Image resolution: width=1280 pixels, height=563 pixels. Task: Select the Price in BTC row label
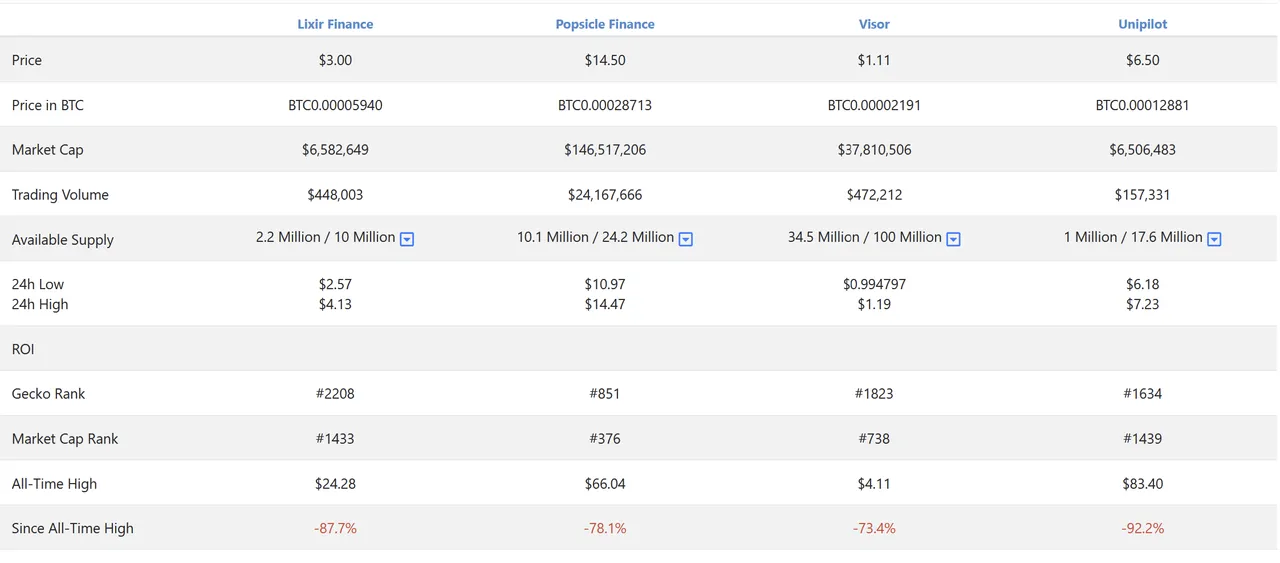pos(48,105)
